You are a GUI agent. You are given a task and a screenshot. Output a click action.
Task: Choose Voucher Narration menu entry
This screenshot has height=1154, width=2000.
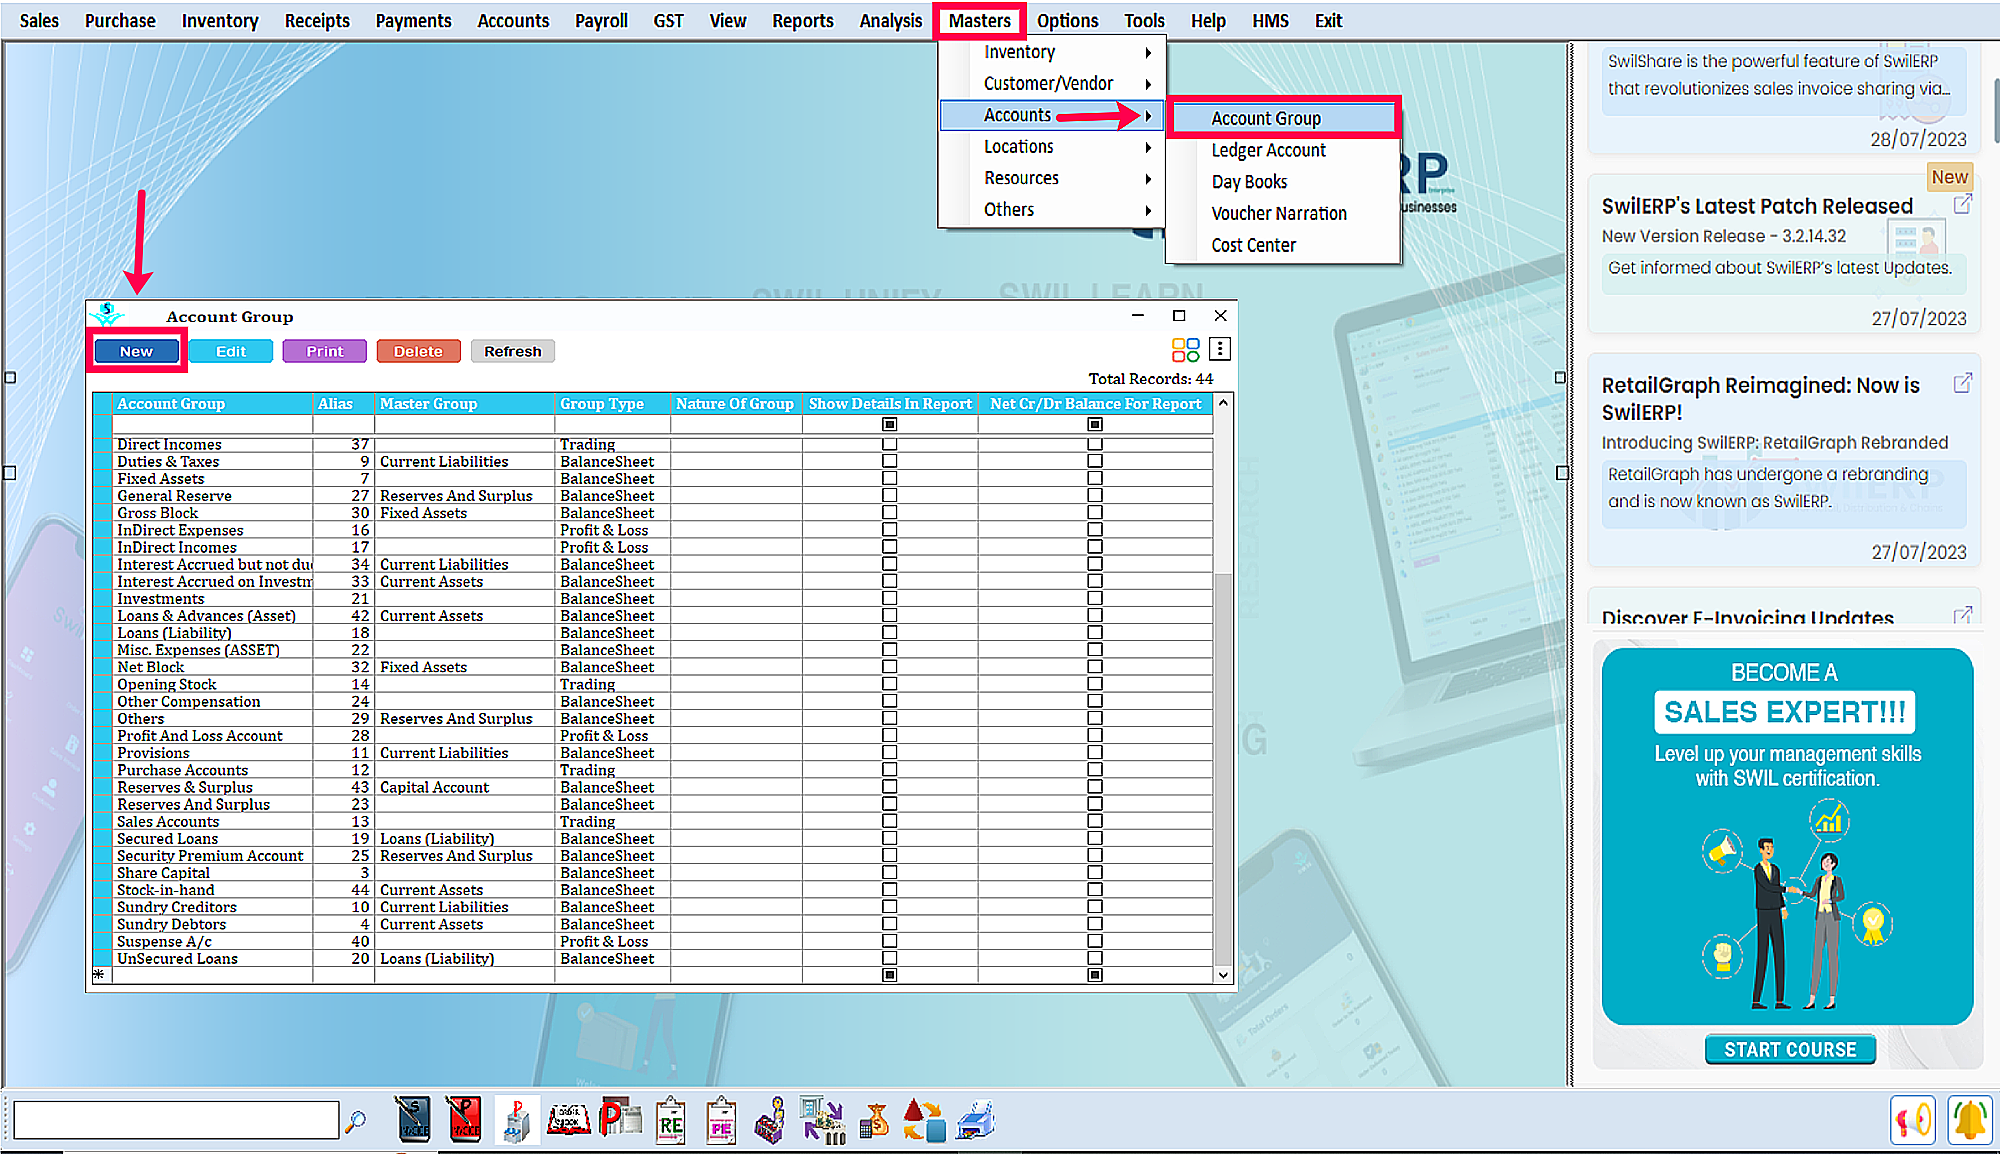tap(1283, 213)
